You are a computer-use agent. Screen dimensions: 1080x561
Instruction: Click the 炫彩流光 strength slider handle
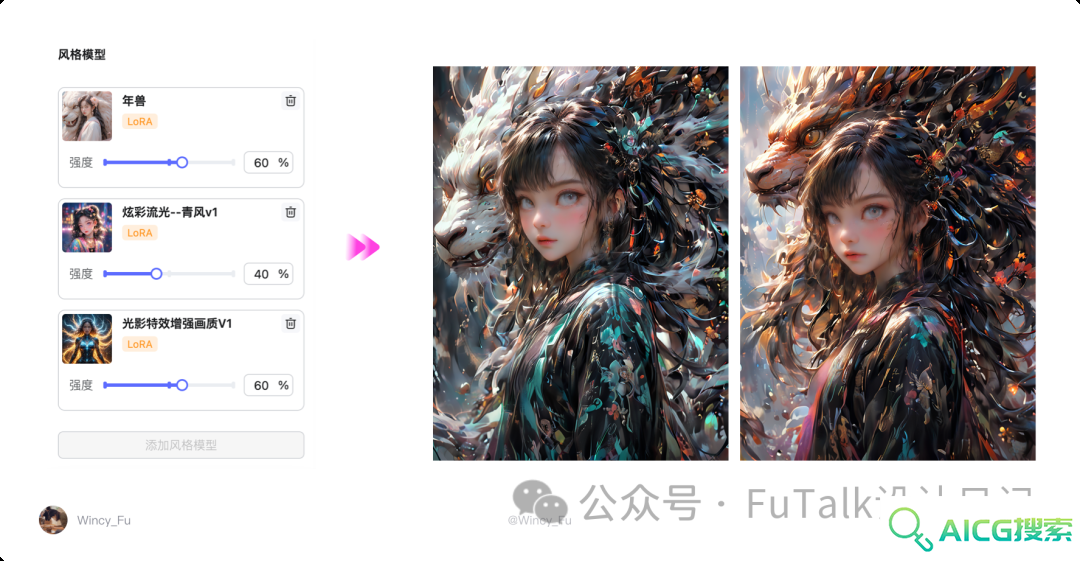coord(156,274)
